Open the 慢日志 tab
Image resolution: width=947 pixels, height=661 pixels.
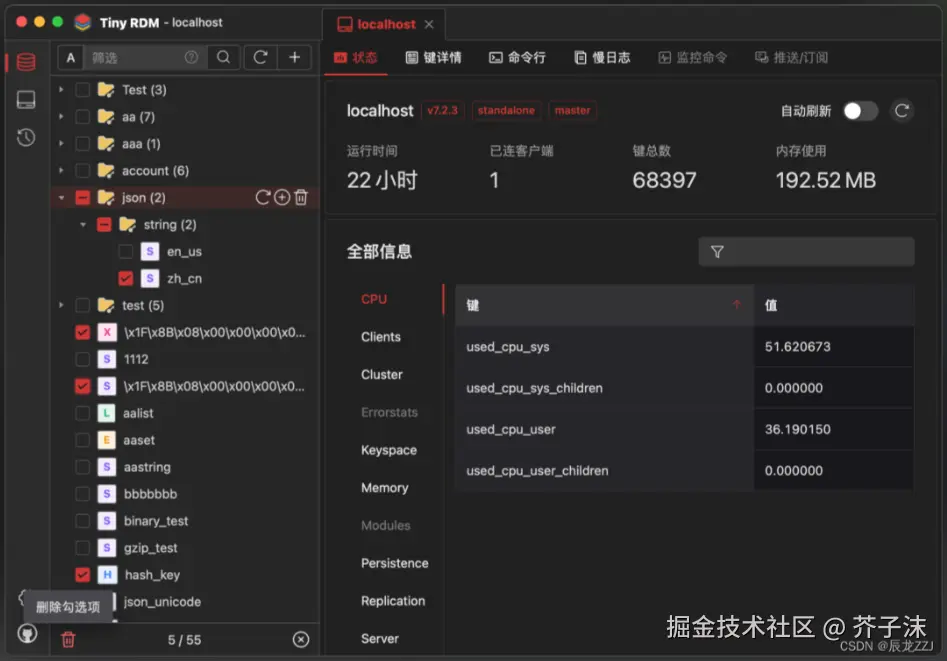tap(602, 58)
